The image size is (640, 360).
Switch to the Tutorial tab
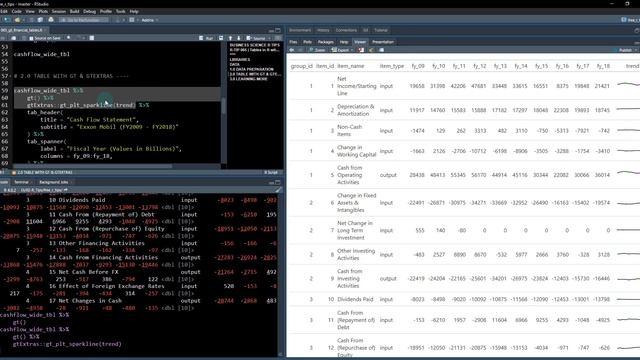point(381,30)
